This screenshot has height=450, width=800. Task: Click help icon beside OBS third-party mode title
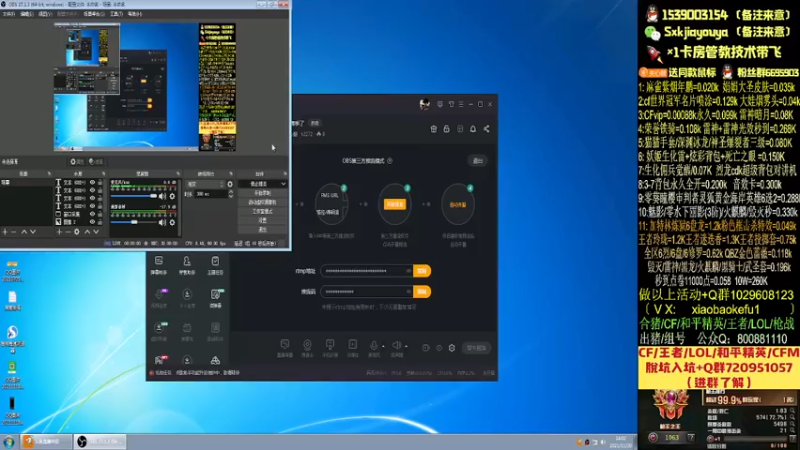[x=390, y=161]
